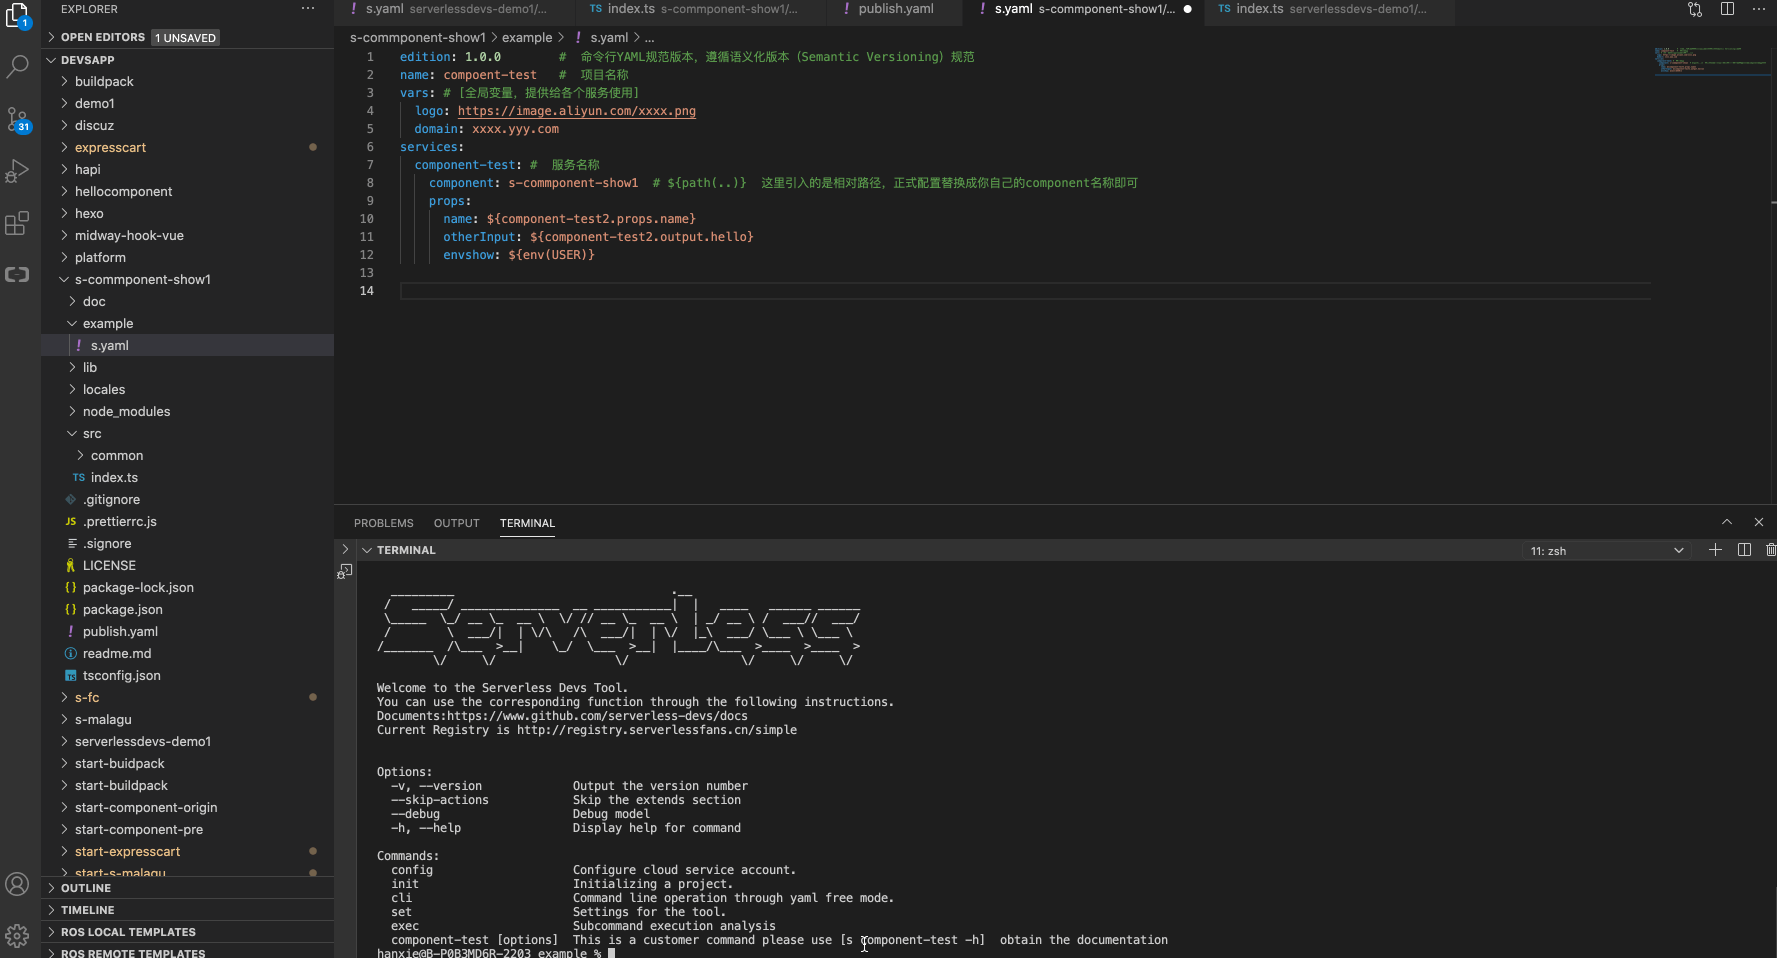The image size is (1777, 958).
Task: Maximize the terminal panel size
Action: (x=1727, y=522)
